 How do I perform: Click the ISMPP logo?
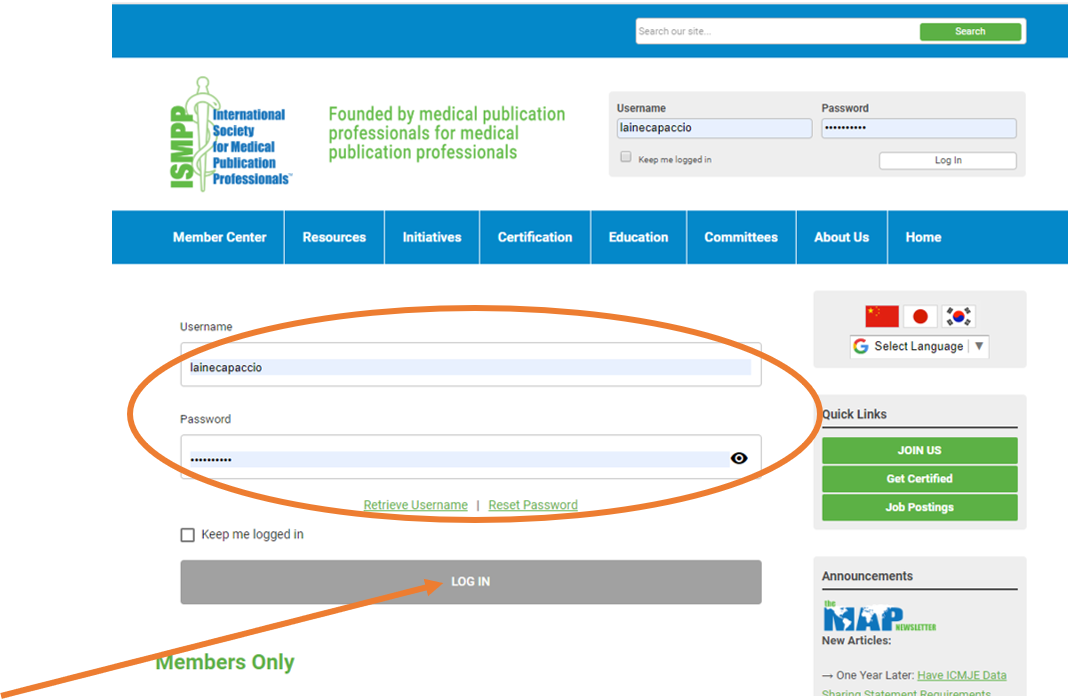[231, 134]
